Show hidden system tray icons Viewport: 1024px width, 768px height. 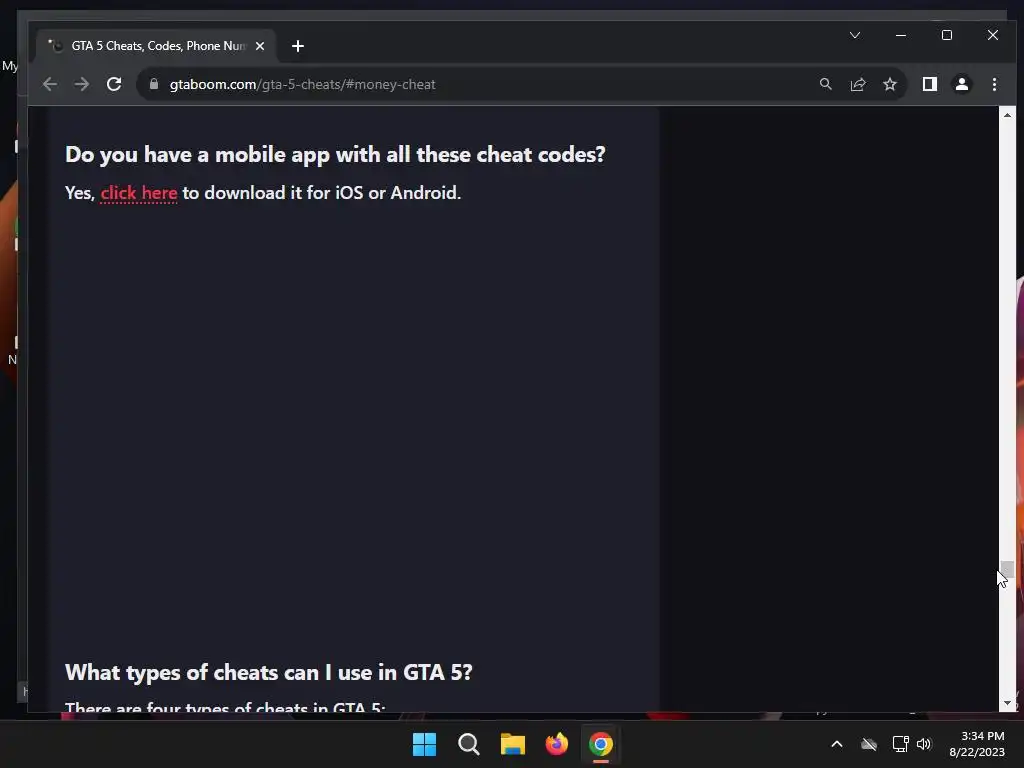pyautogui.click(x=837, y=744)
